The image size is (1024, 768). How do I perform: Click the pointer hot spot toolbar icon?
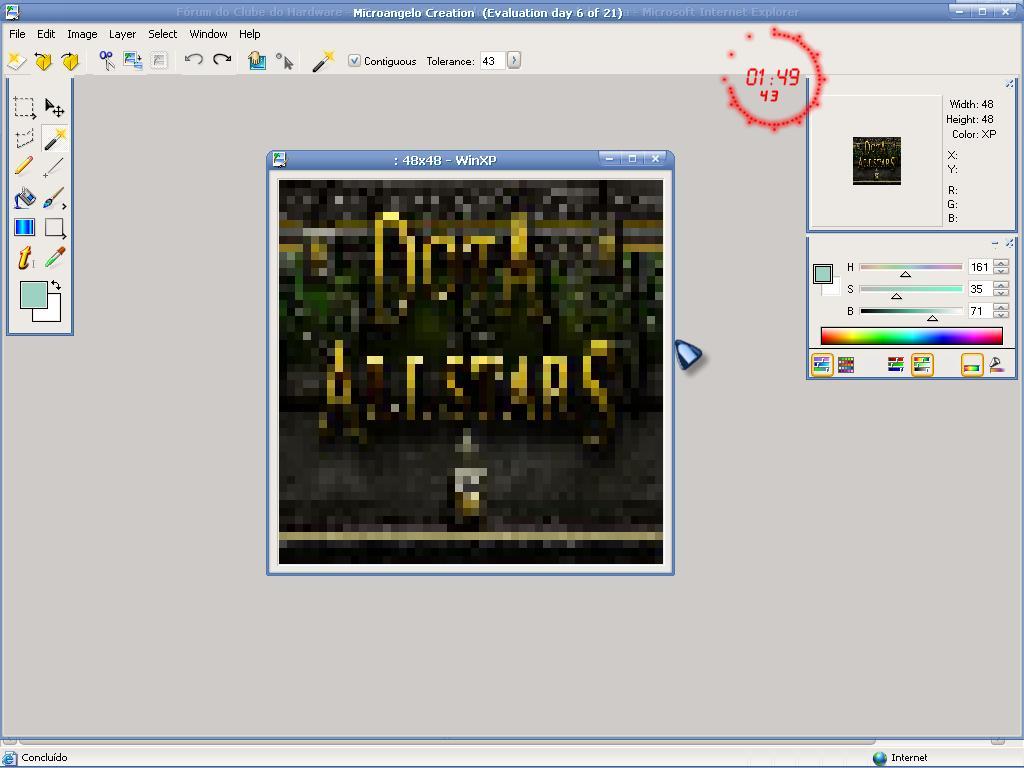(284, 61)
